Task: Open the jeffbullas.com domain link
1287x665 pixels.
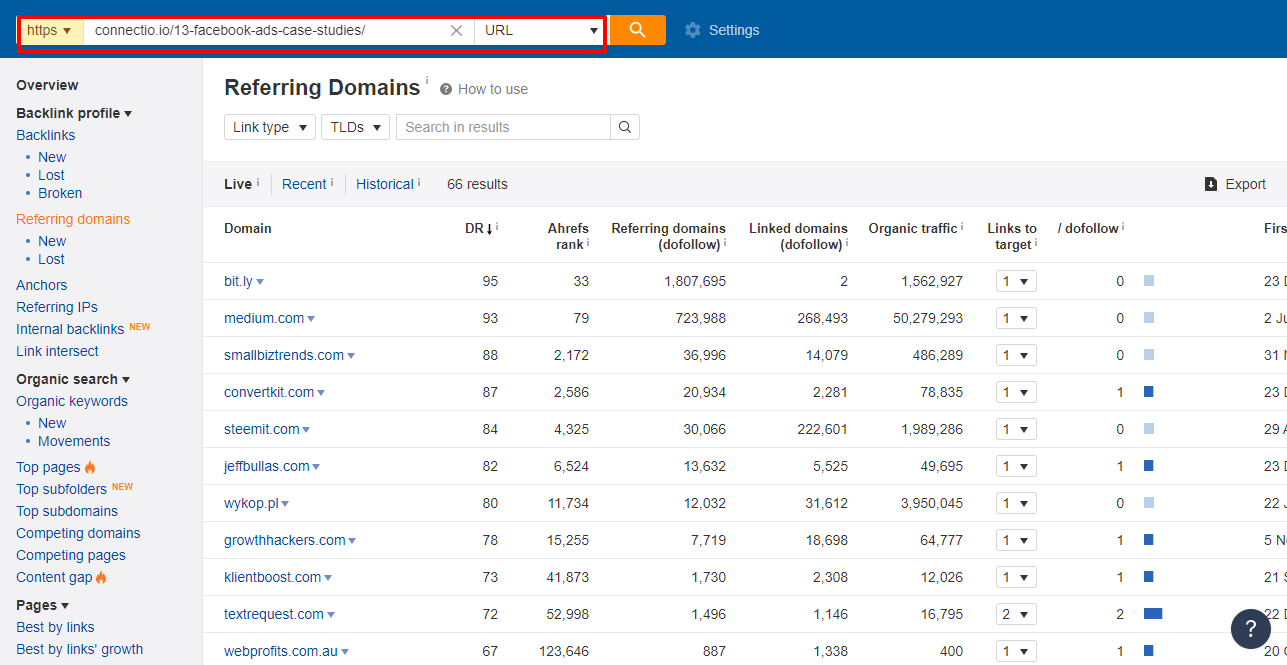Action: 267,466
